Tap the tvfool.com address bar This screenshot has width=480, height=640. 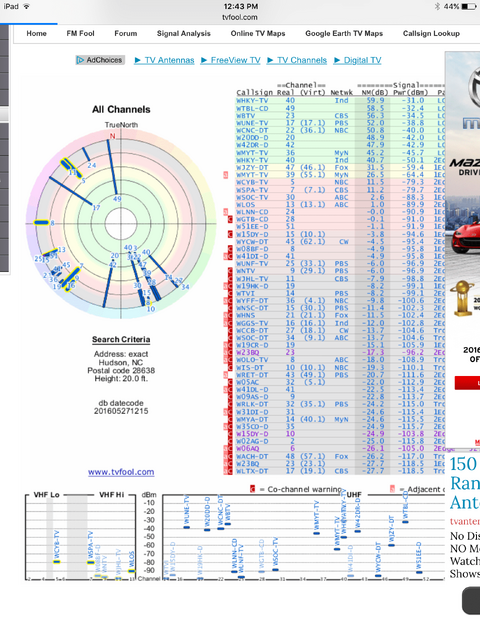[x=240, y=17]
